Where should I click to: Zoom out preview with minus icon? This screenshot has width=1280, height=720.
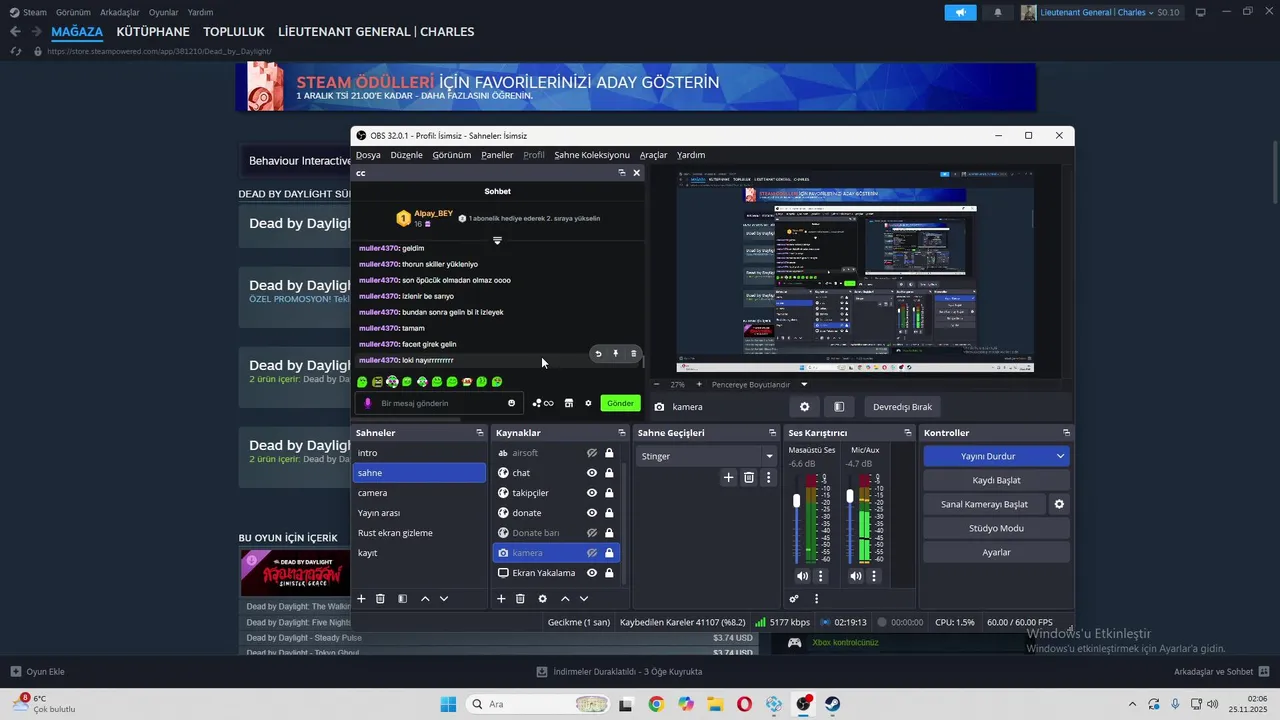click(x=657, y=384)
